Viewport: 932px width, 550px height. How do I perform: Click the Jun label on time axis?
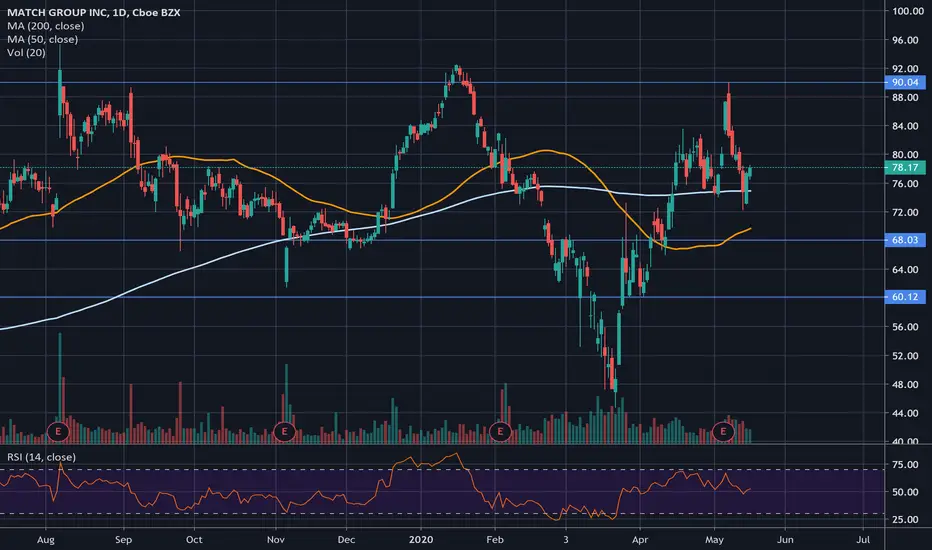click(785, 540)
